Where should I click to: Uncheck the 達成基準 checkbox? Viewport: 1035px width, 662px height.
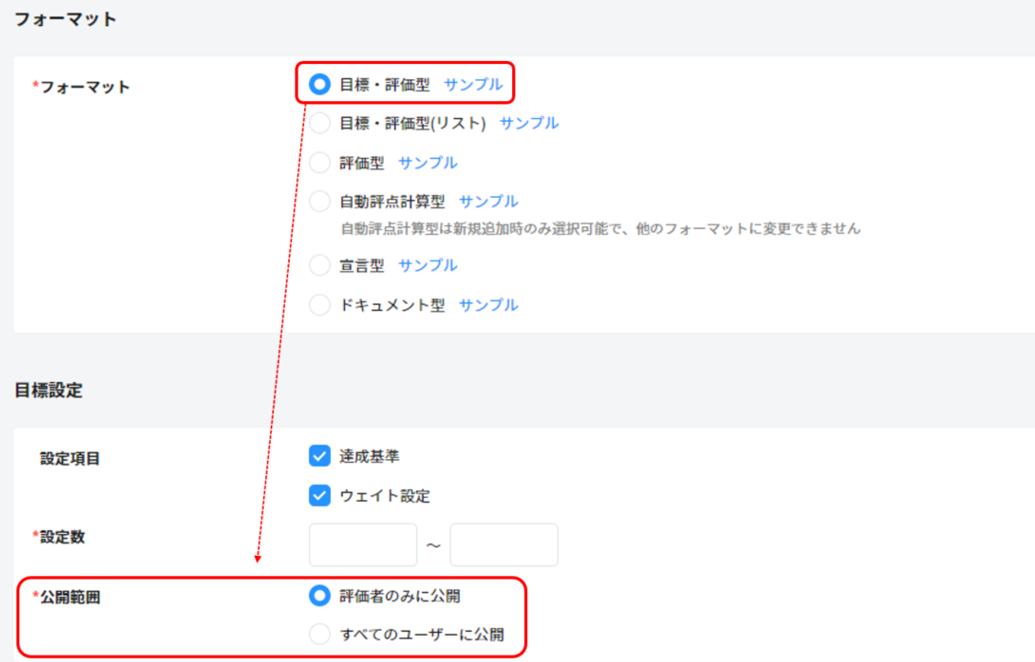(x=320, y=456)
